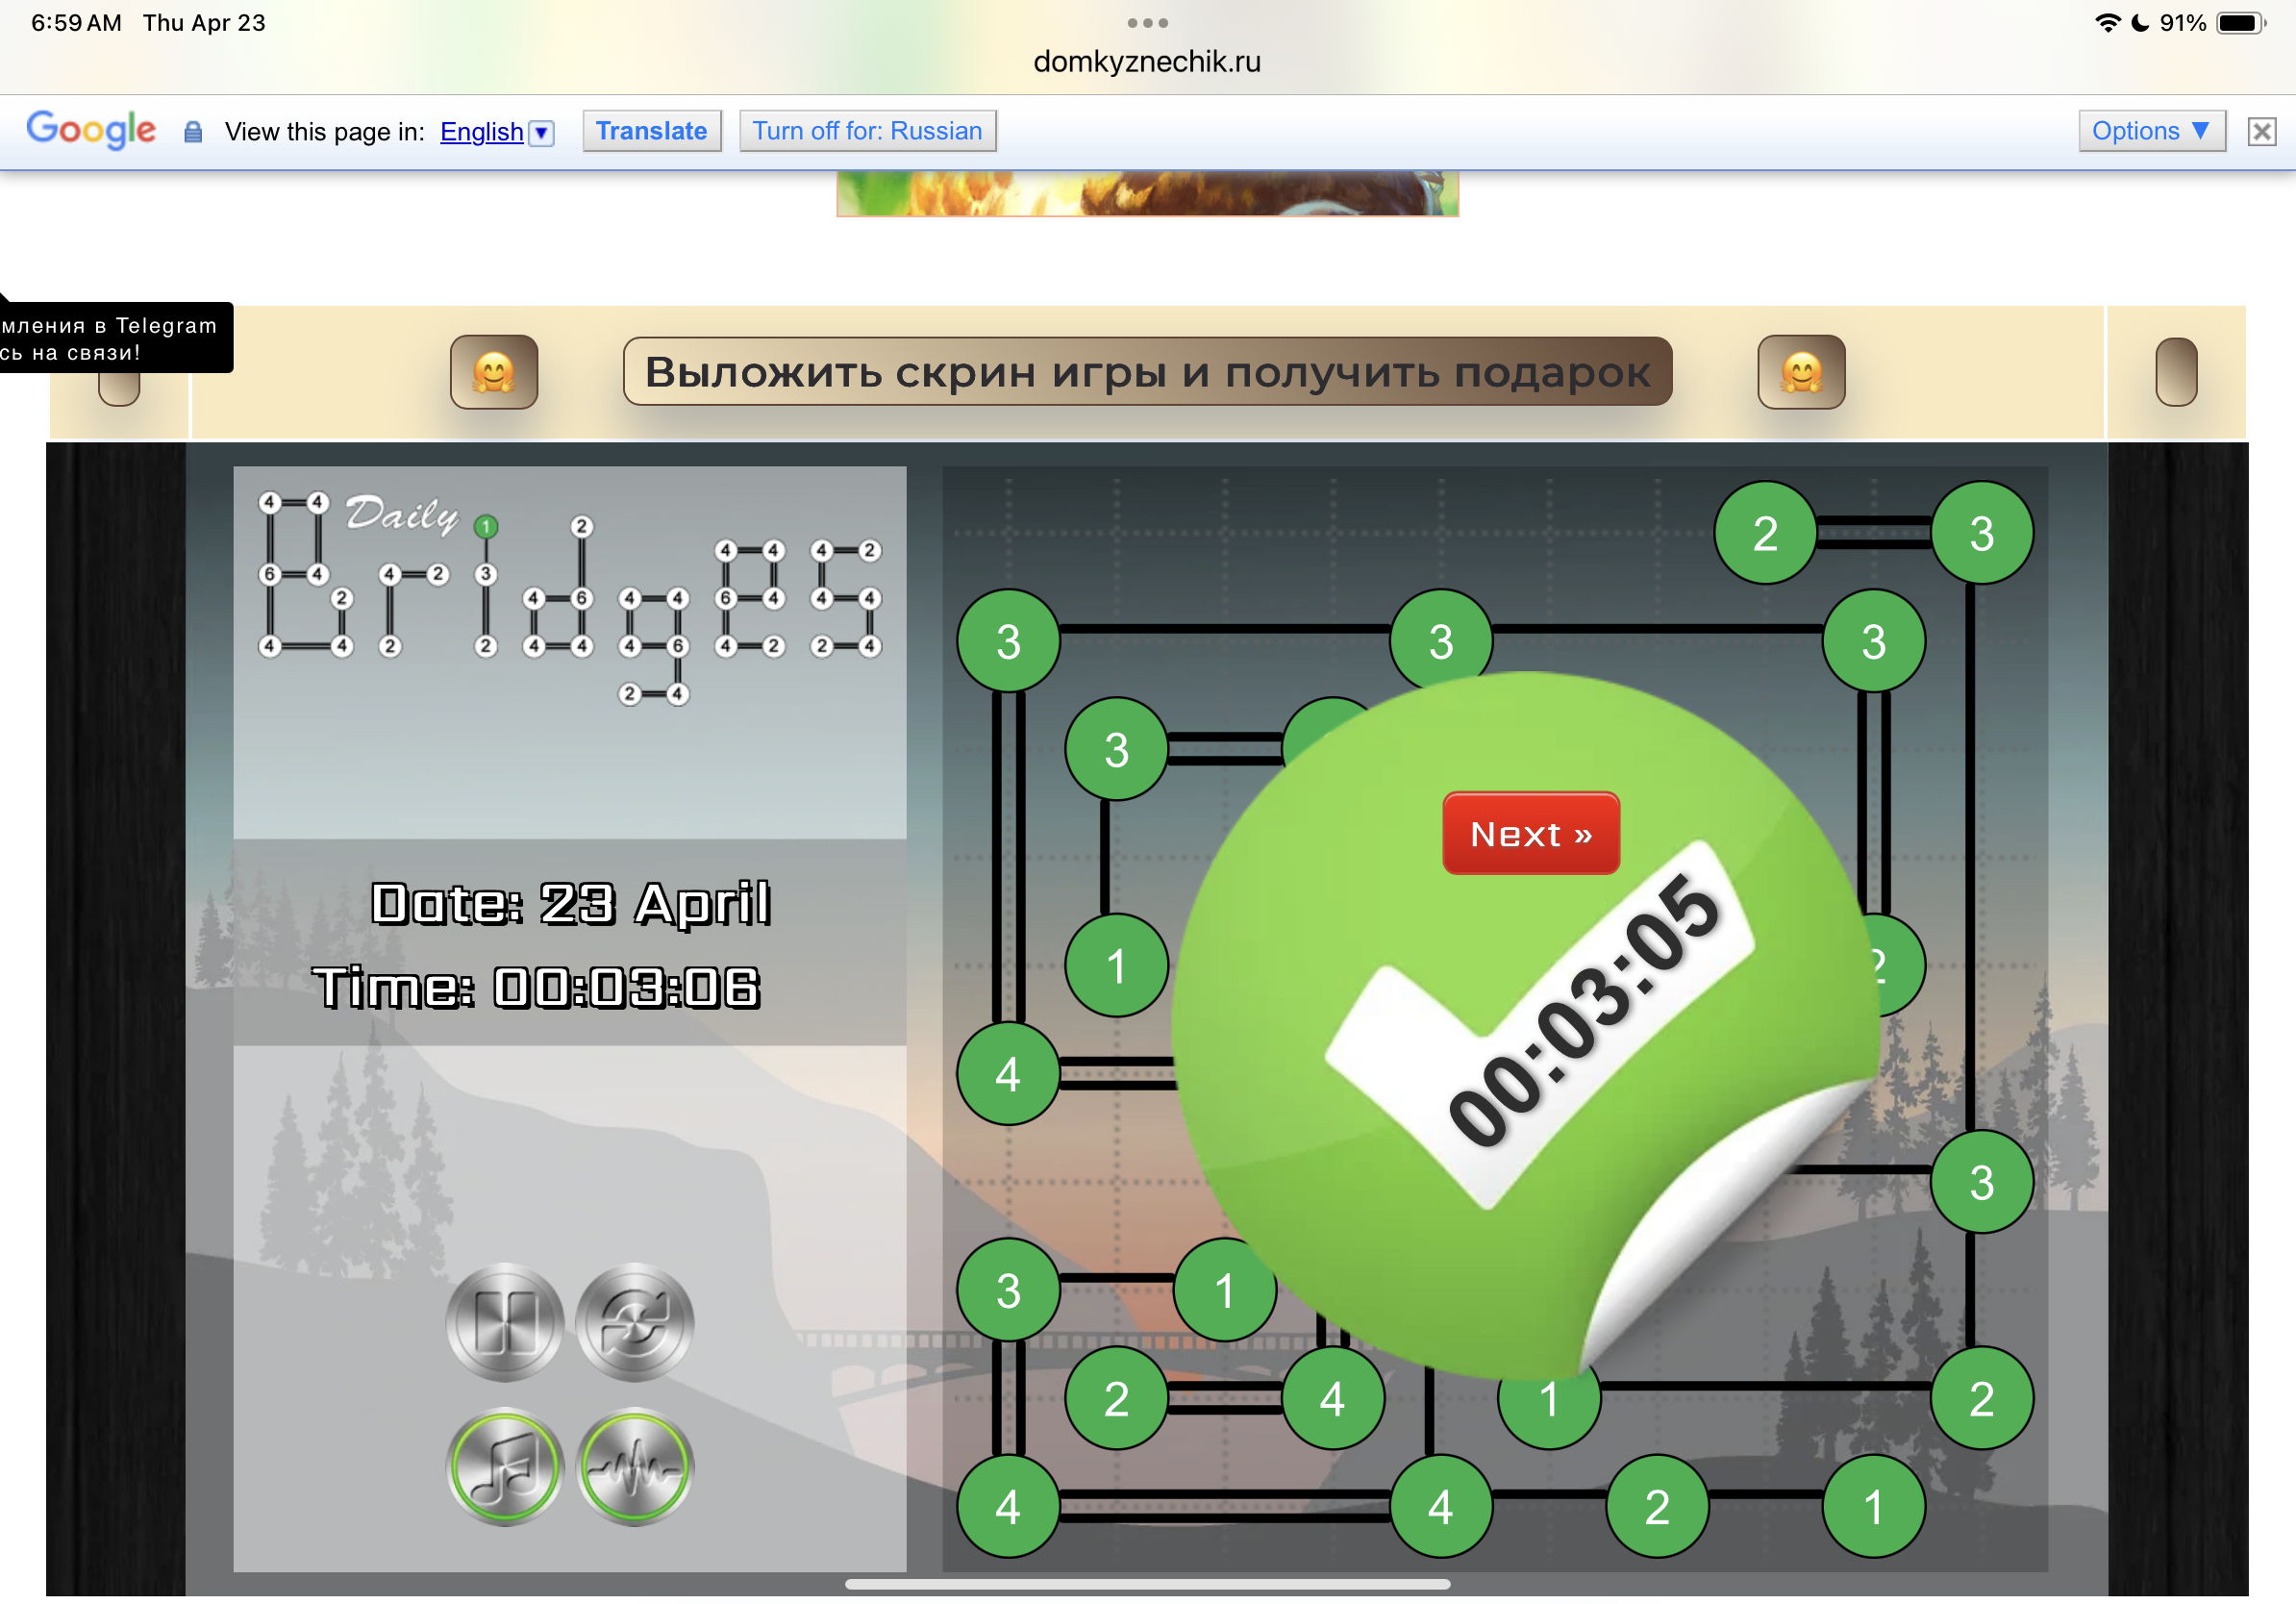
Task: Click the post game screenshot banner button
Action: pyautogui.click(x=1146, y=372)
